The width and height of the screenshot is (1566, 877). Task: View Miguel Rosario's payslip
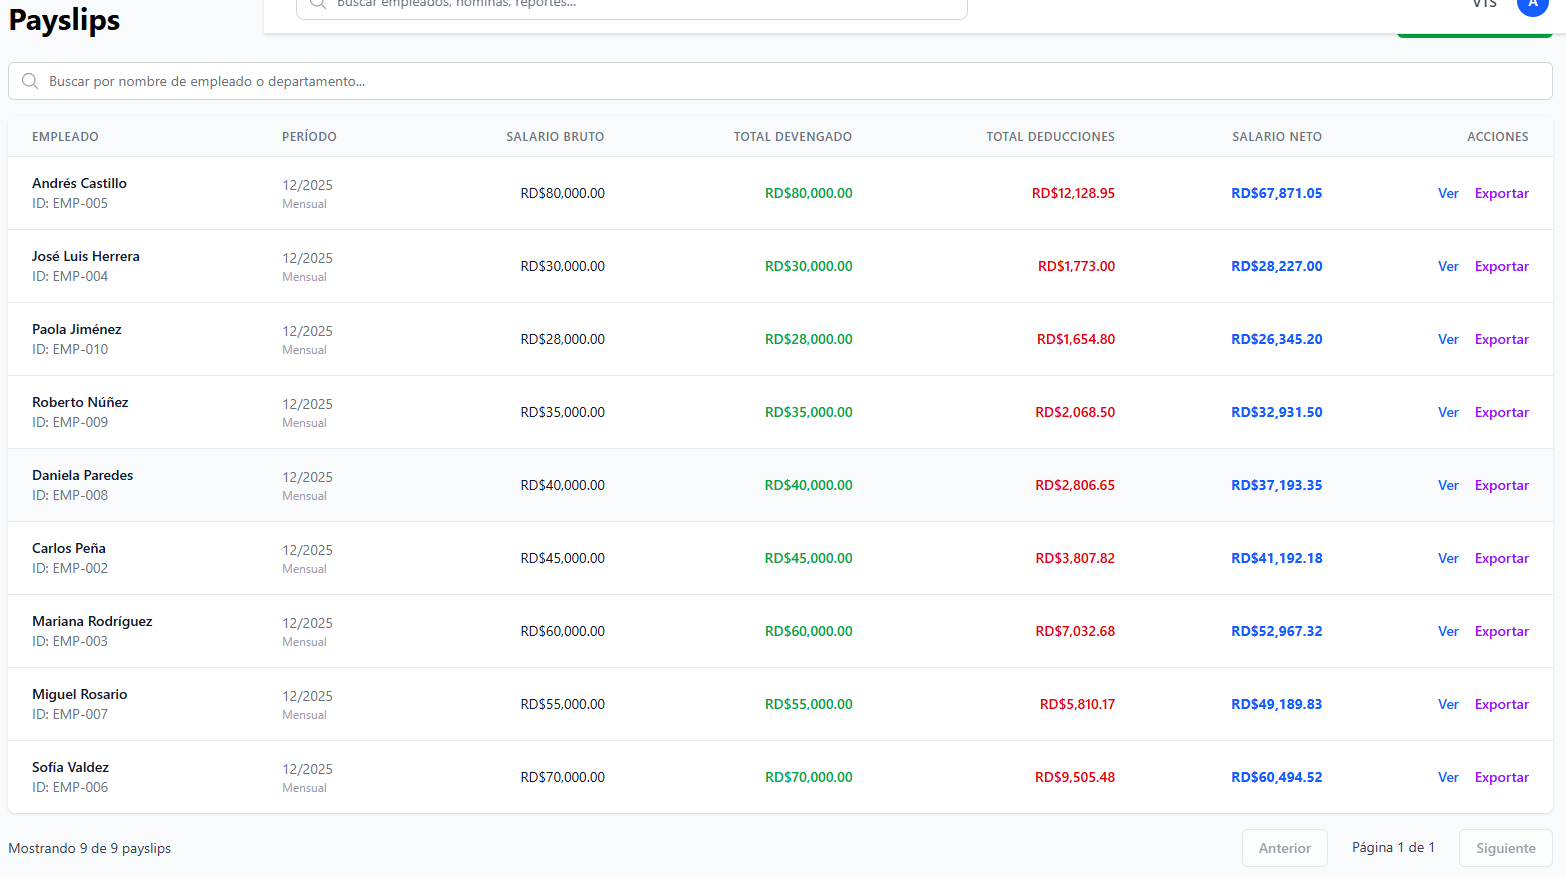(1448, 704)
